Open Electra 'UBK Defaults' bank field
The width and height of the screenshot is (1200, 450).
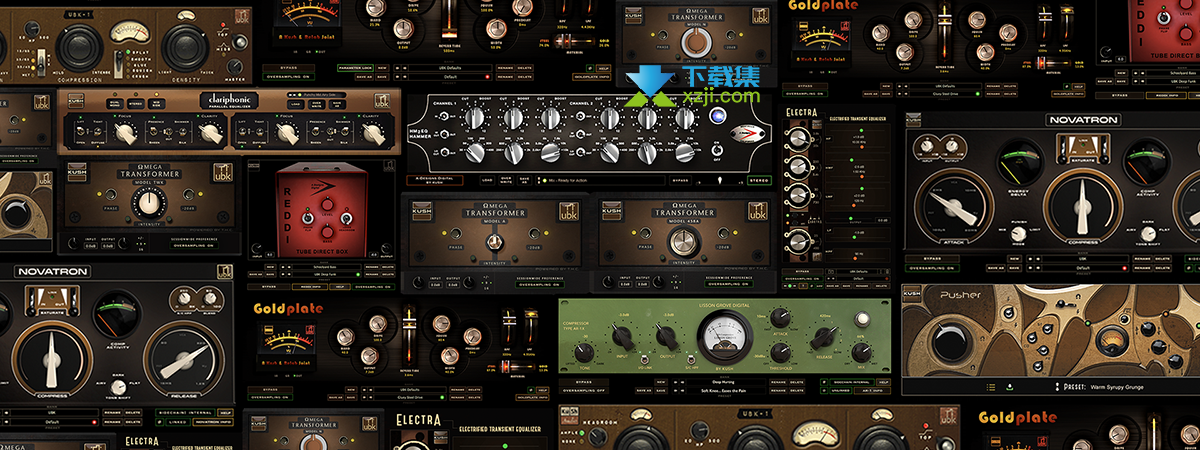point(856,272)
